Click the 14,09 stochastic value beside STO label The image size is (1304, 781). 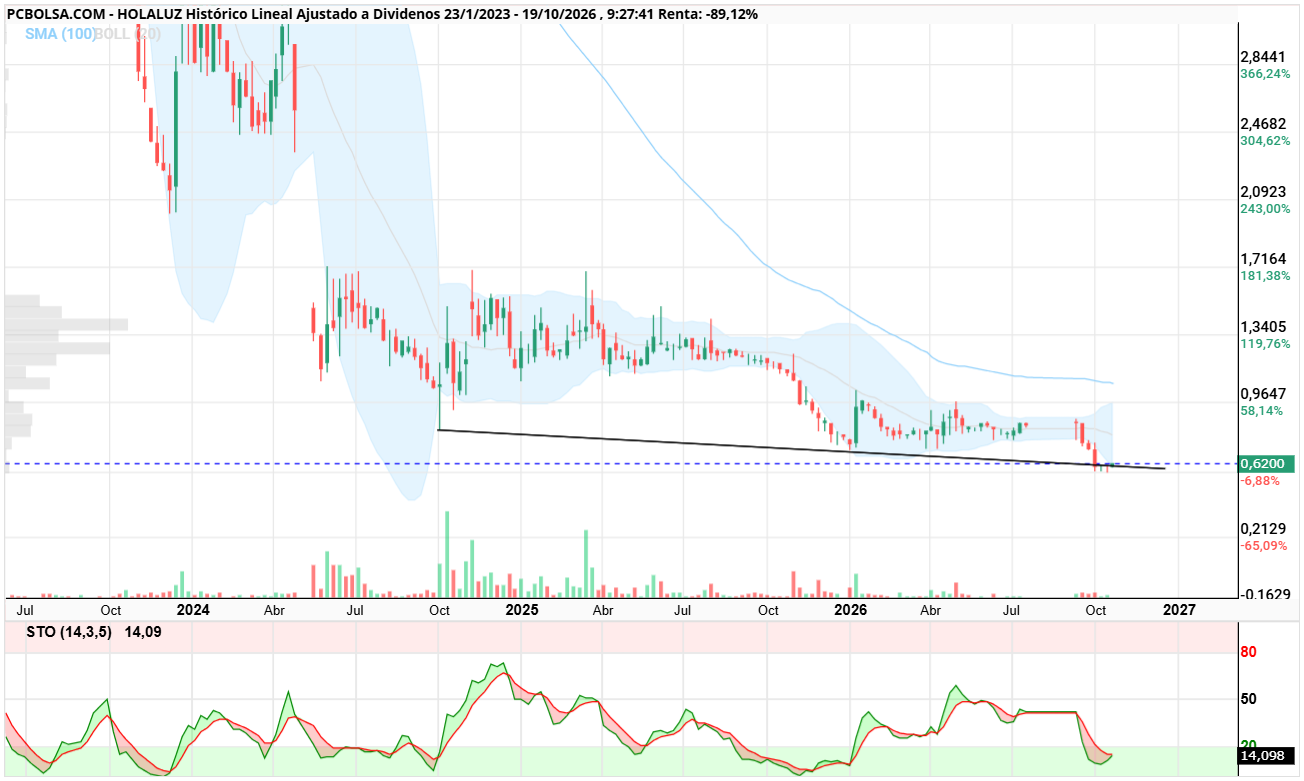click(143, 632)
